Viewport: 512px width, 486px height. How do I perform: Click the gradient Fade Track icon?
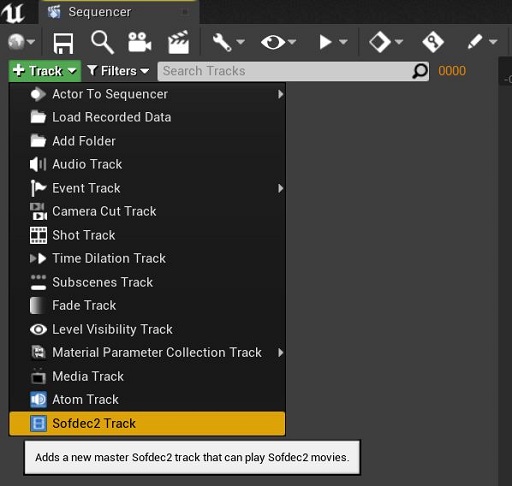tap(37, 306)
